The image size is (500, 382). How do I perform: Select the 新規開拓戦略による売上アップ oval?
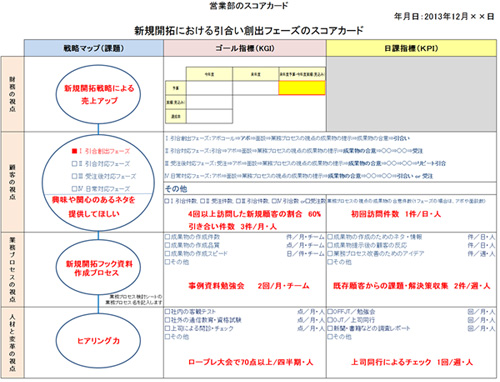pyautogui.click(x=98, y=94)
